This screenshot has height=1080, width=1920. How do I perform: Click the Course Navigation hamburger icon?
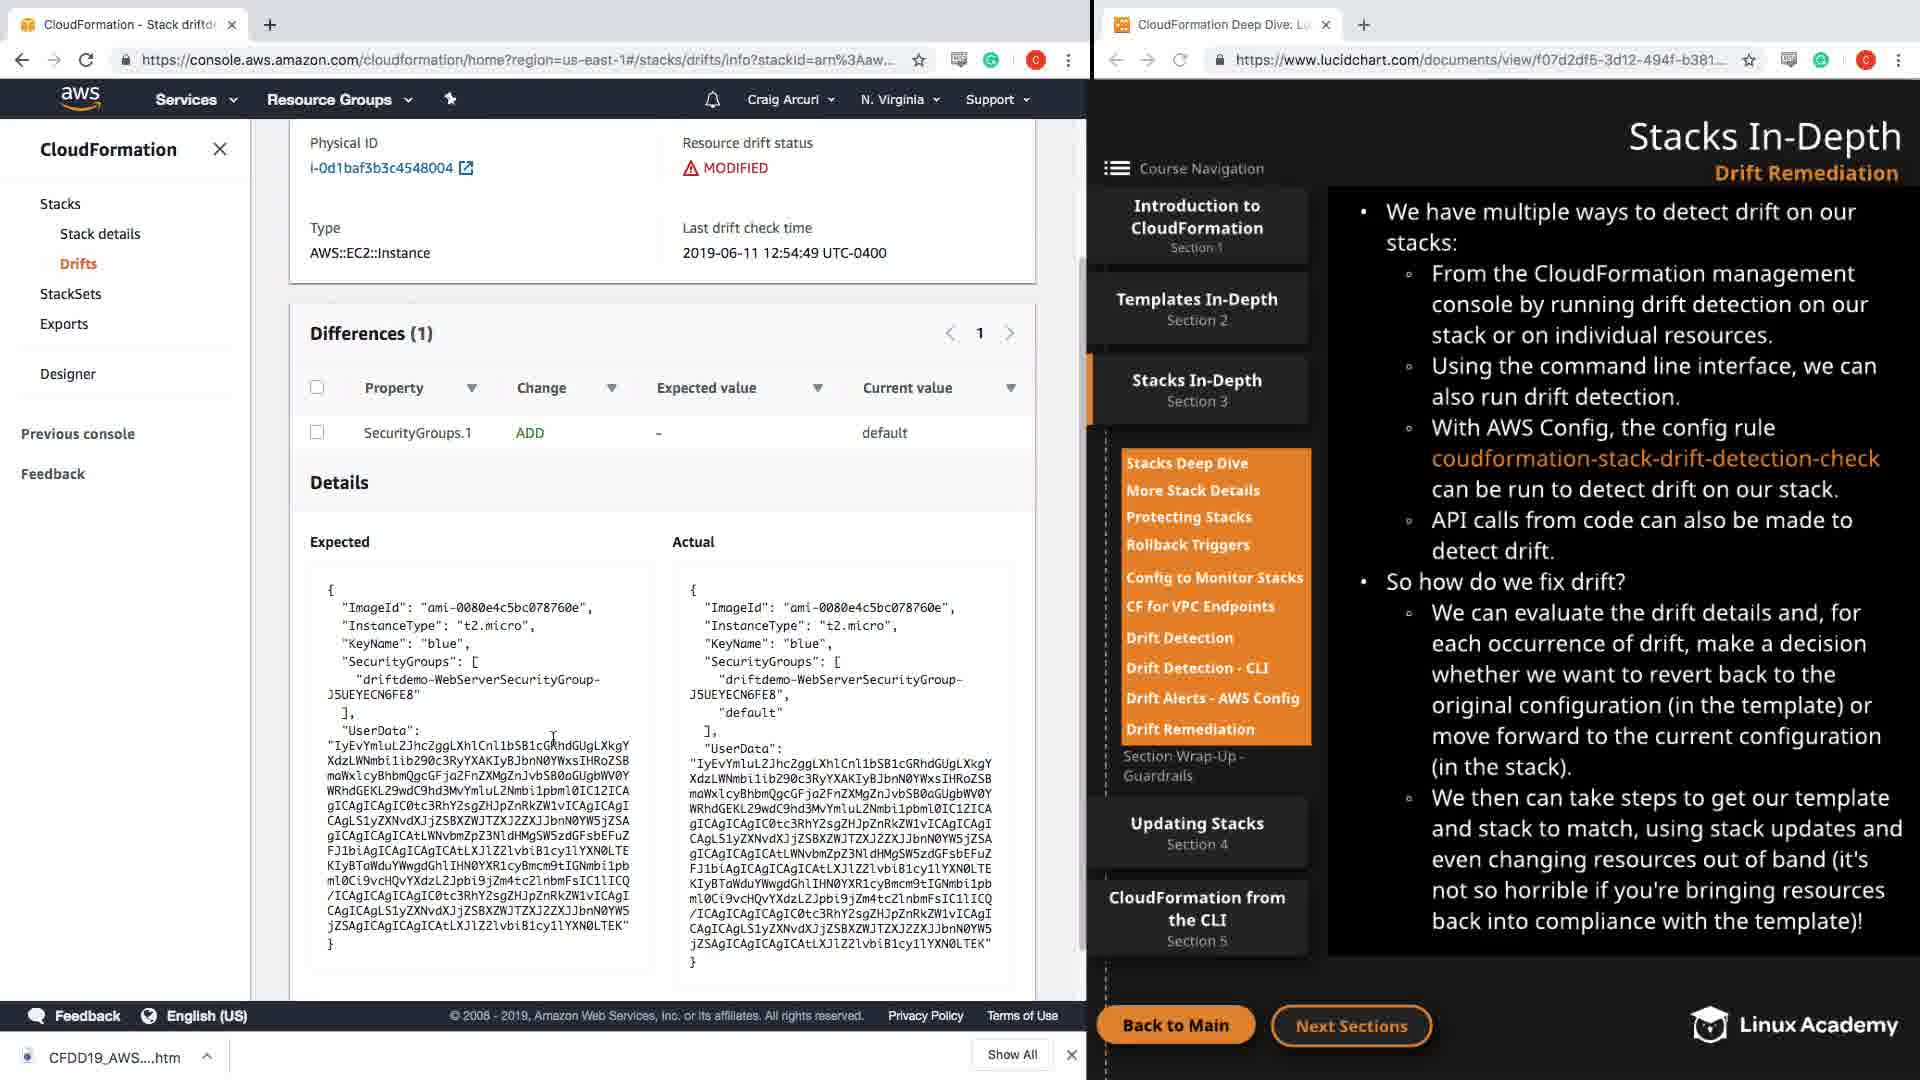click(1116, 168)
